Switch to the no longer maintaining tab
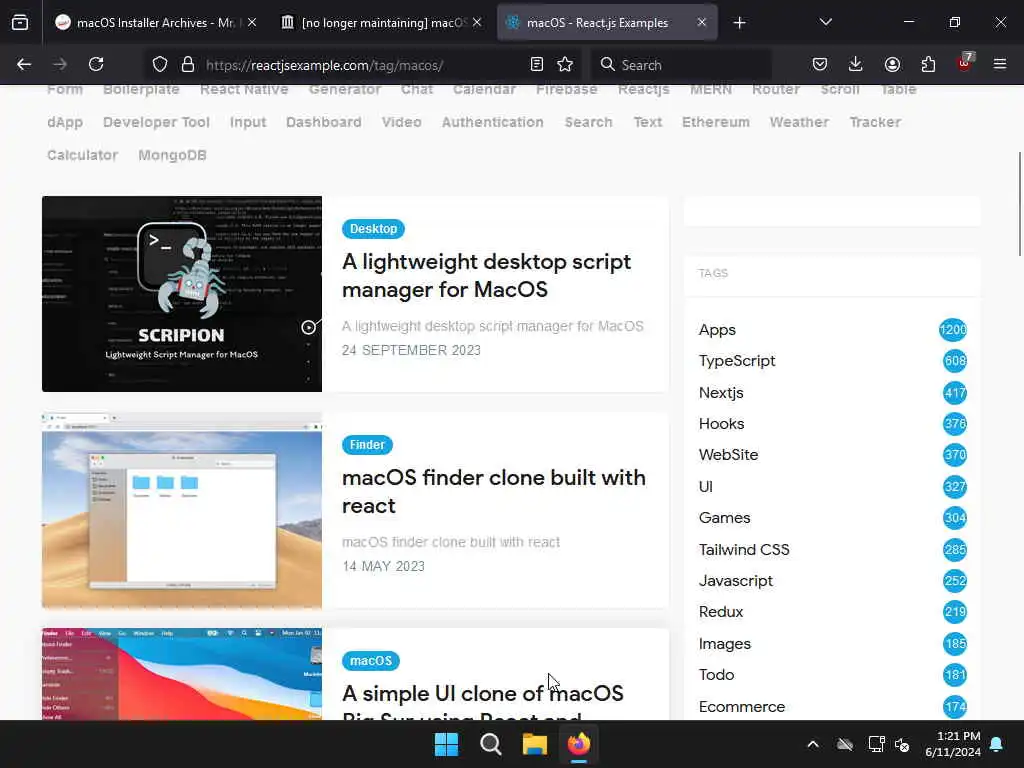 [x=382, y=23]
